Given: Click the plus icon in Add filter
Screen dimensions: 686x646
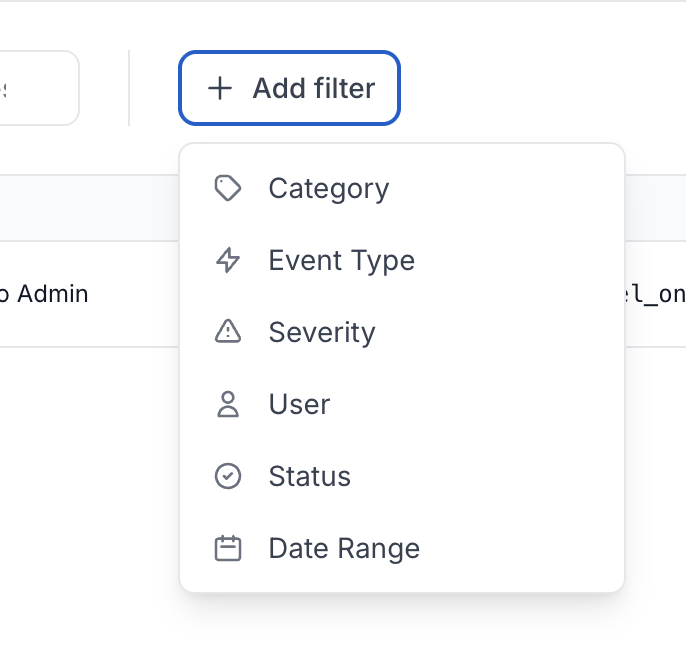Looking at the screenshot, I should 220,88.
